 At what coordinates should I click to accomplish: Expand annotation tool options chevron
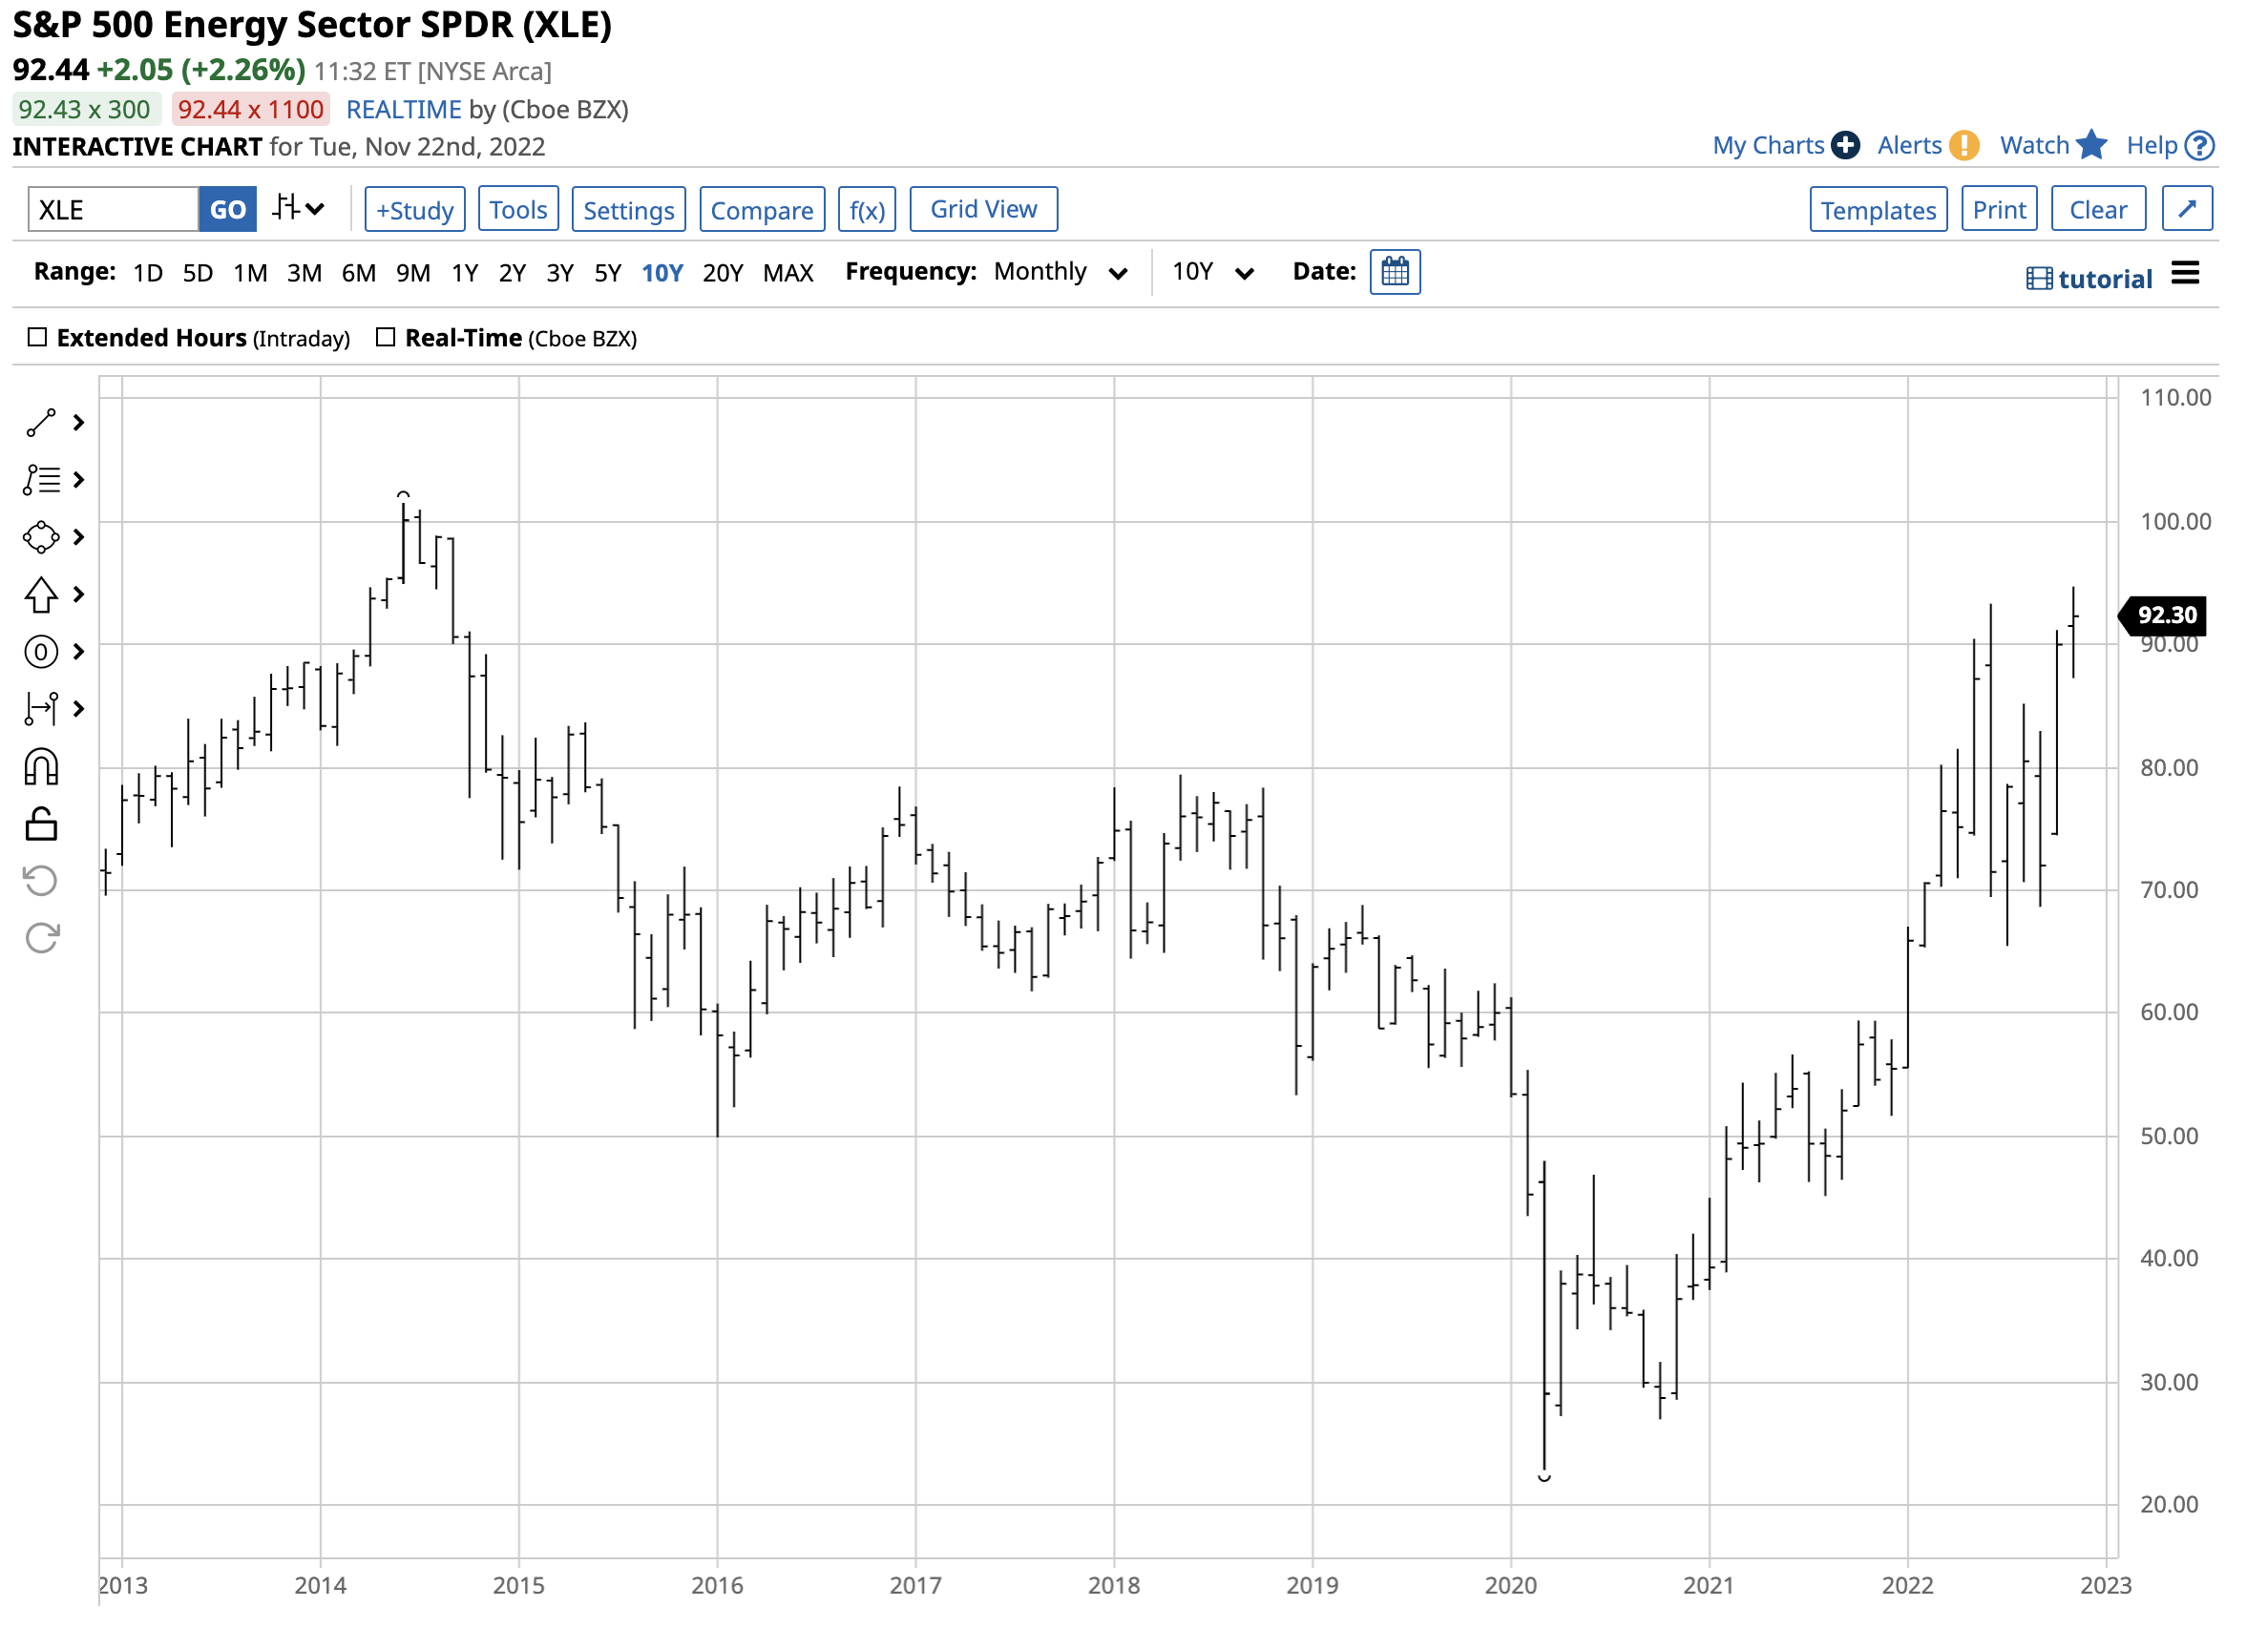79,480
